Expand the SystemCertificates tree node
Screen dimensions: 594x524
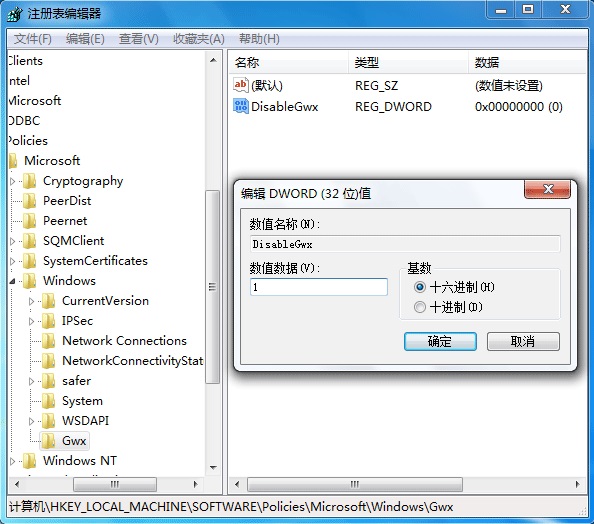(x=13, y=261)
